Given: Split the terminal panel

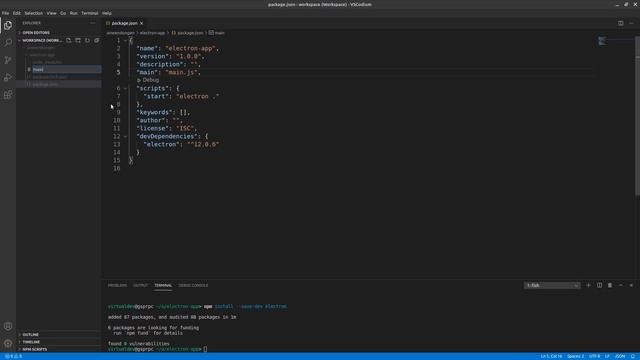Looking at the screenshot, I should [599, 285].
